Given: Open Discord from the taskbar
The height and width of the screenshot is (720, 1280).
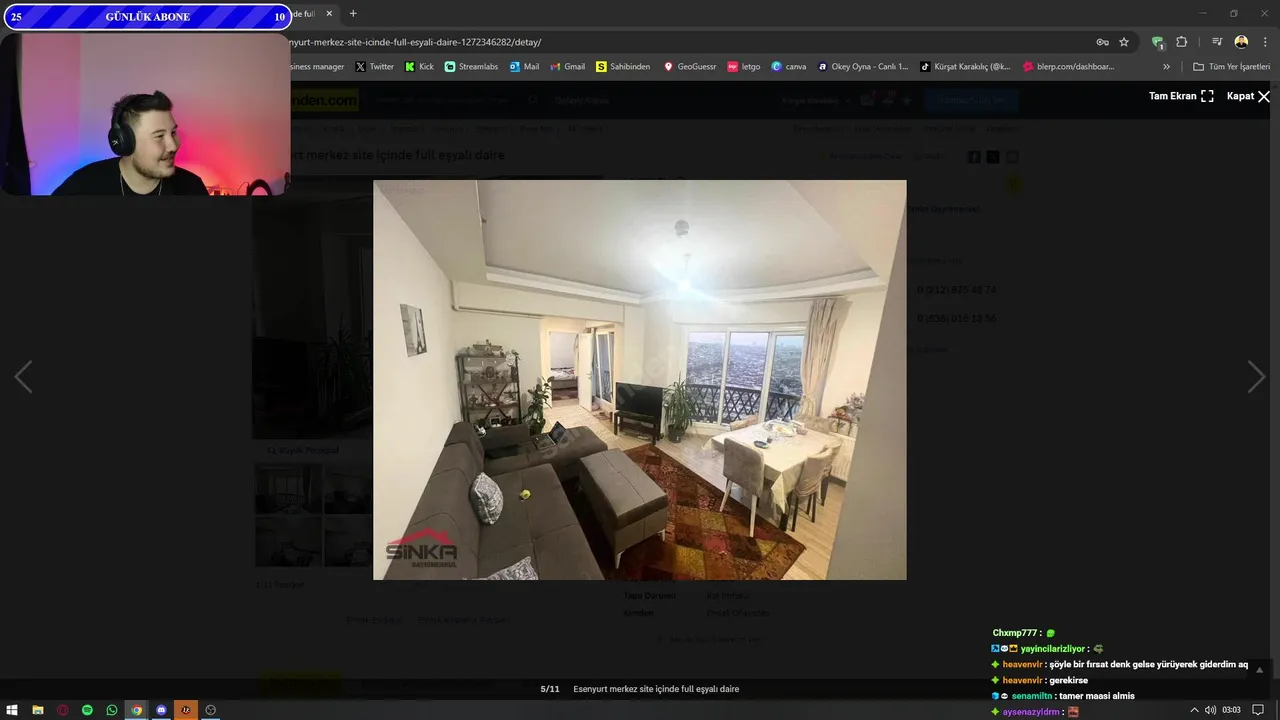Looking at the screenshot, I should (x=161, y=710).
